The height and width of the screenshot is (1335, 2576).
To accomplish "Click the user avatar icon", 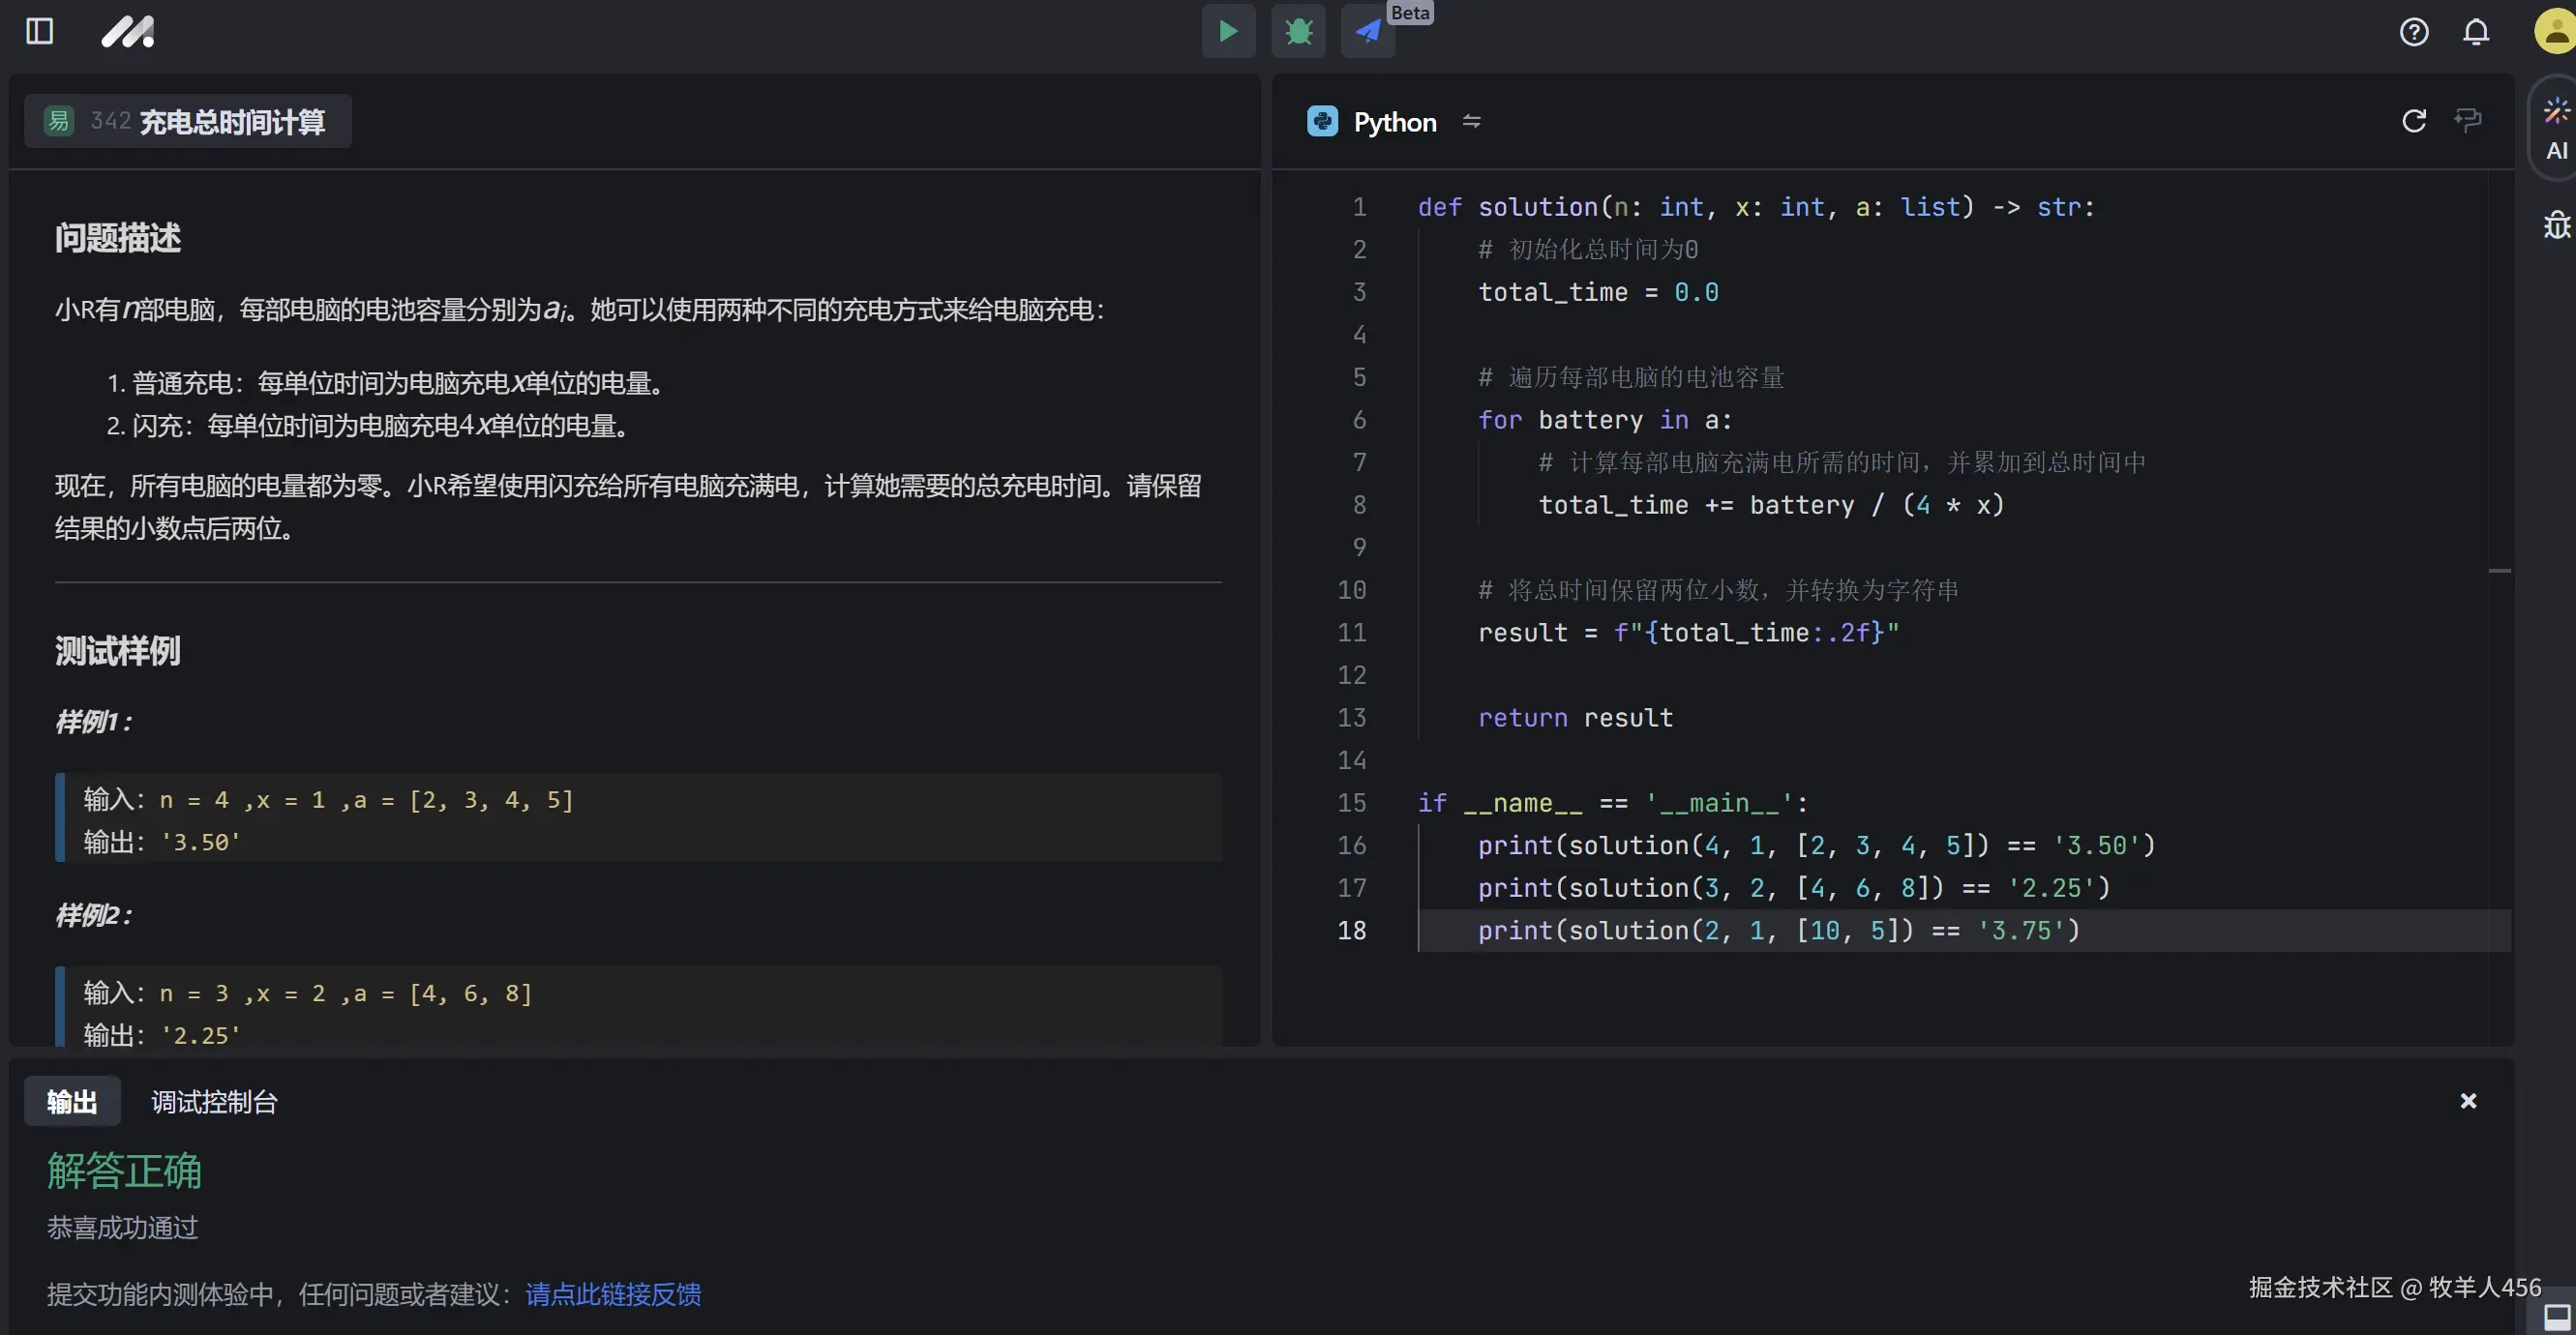I will pos(2555,32).
